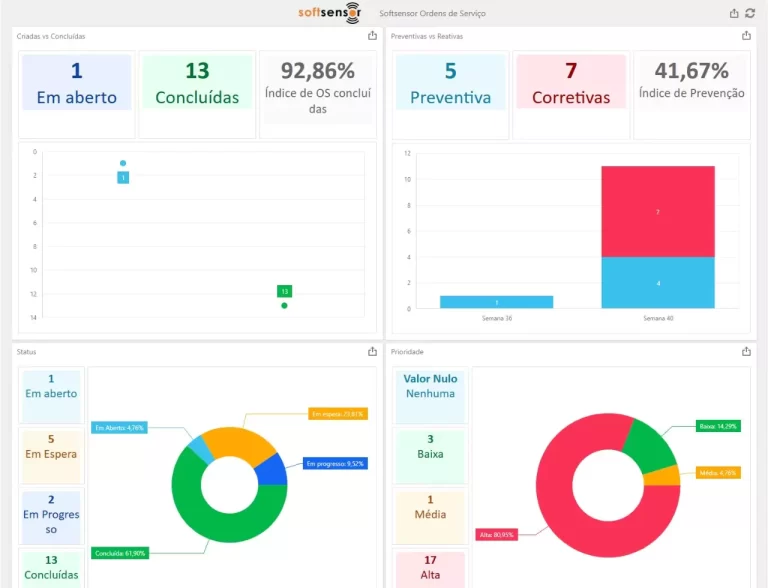The image size is (768, 588).
Task: Click the red Corretivas bar segment in Semana 40
Action: (x=657, y=211)
